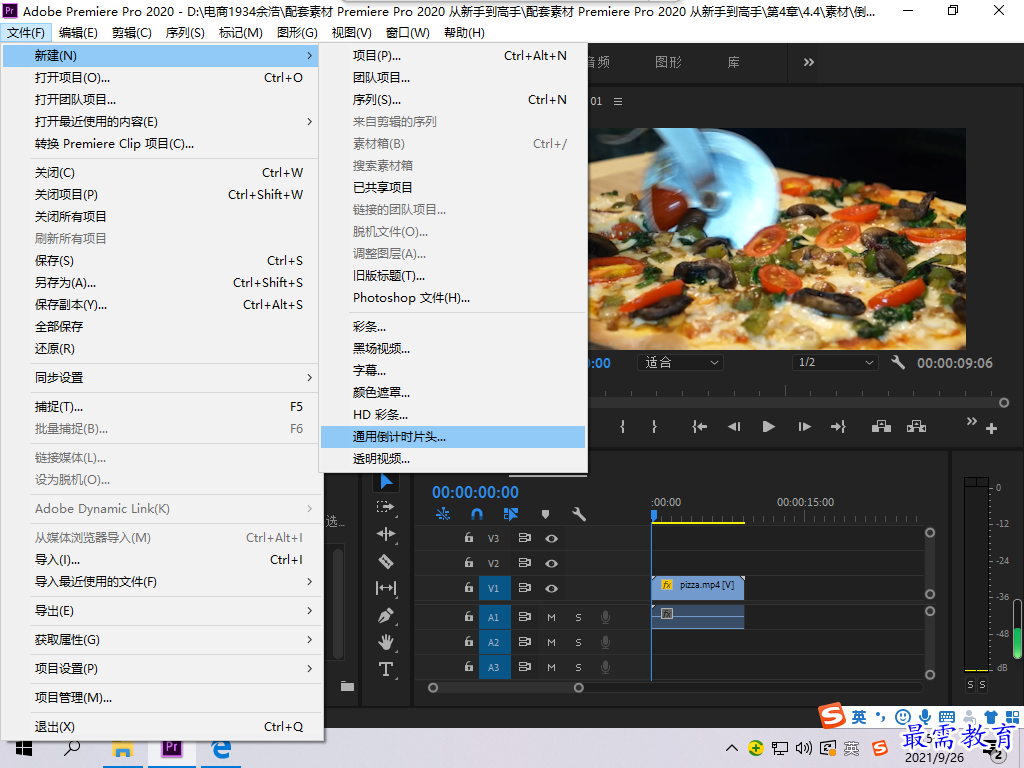This screenshot has width=1024, height=768.
Task: Click Mark Out button
Action: tap(654, 426)
